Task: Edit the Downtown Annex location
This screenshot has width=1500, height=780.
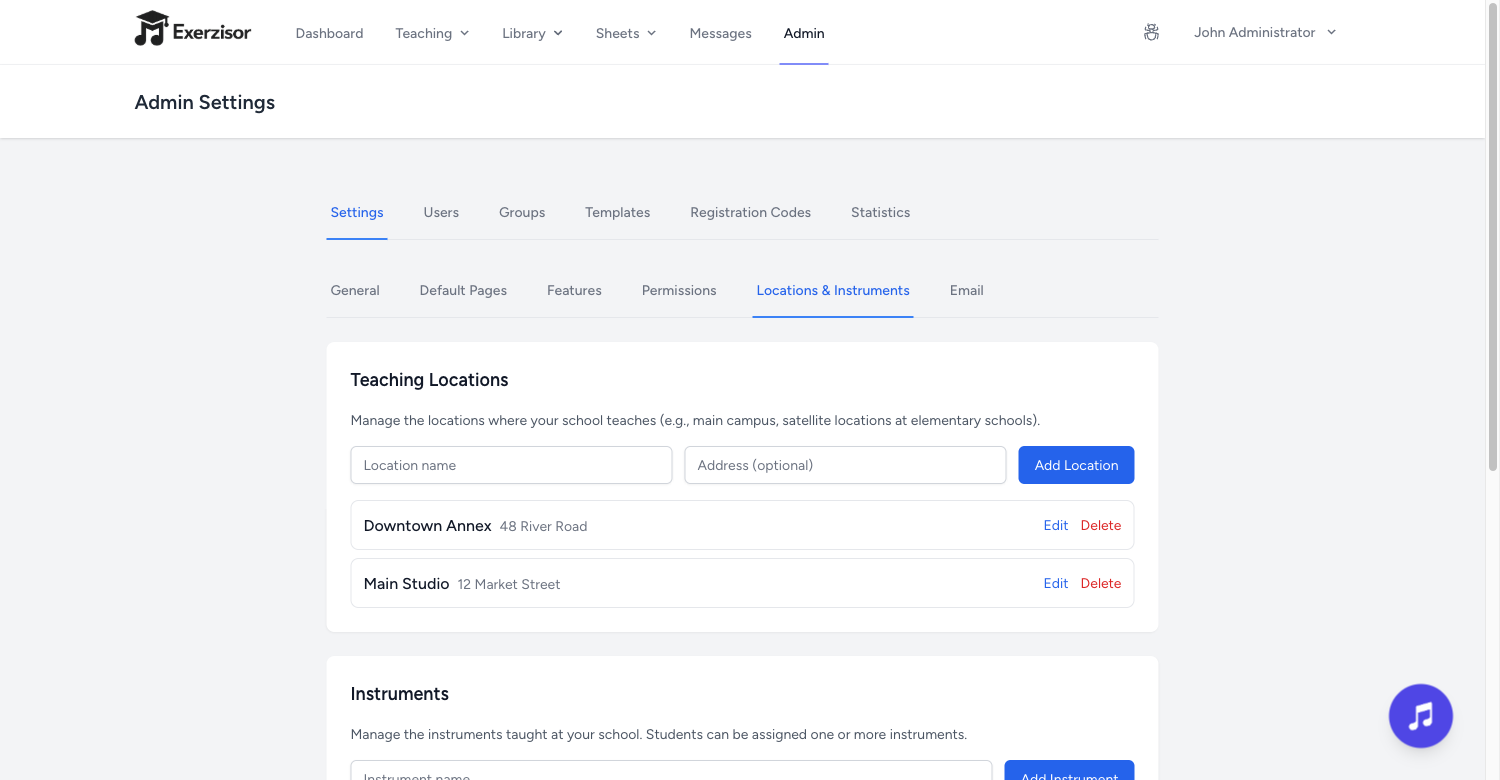Action: (1055, 525)
